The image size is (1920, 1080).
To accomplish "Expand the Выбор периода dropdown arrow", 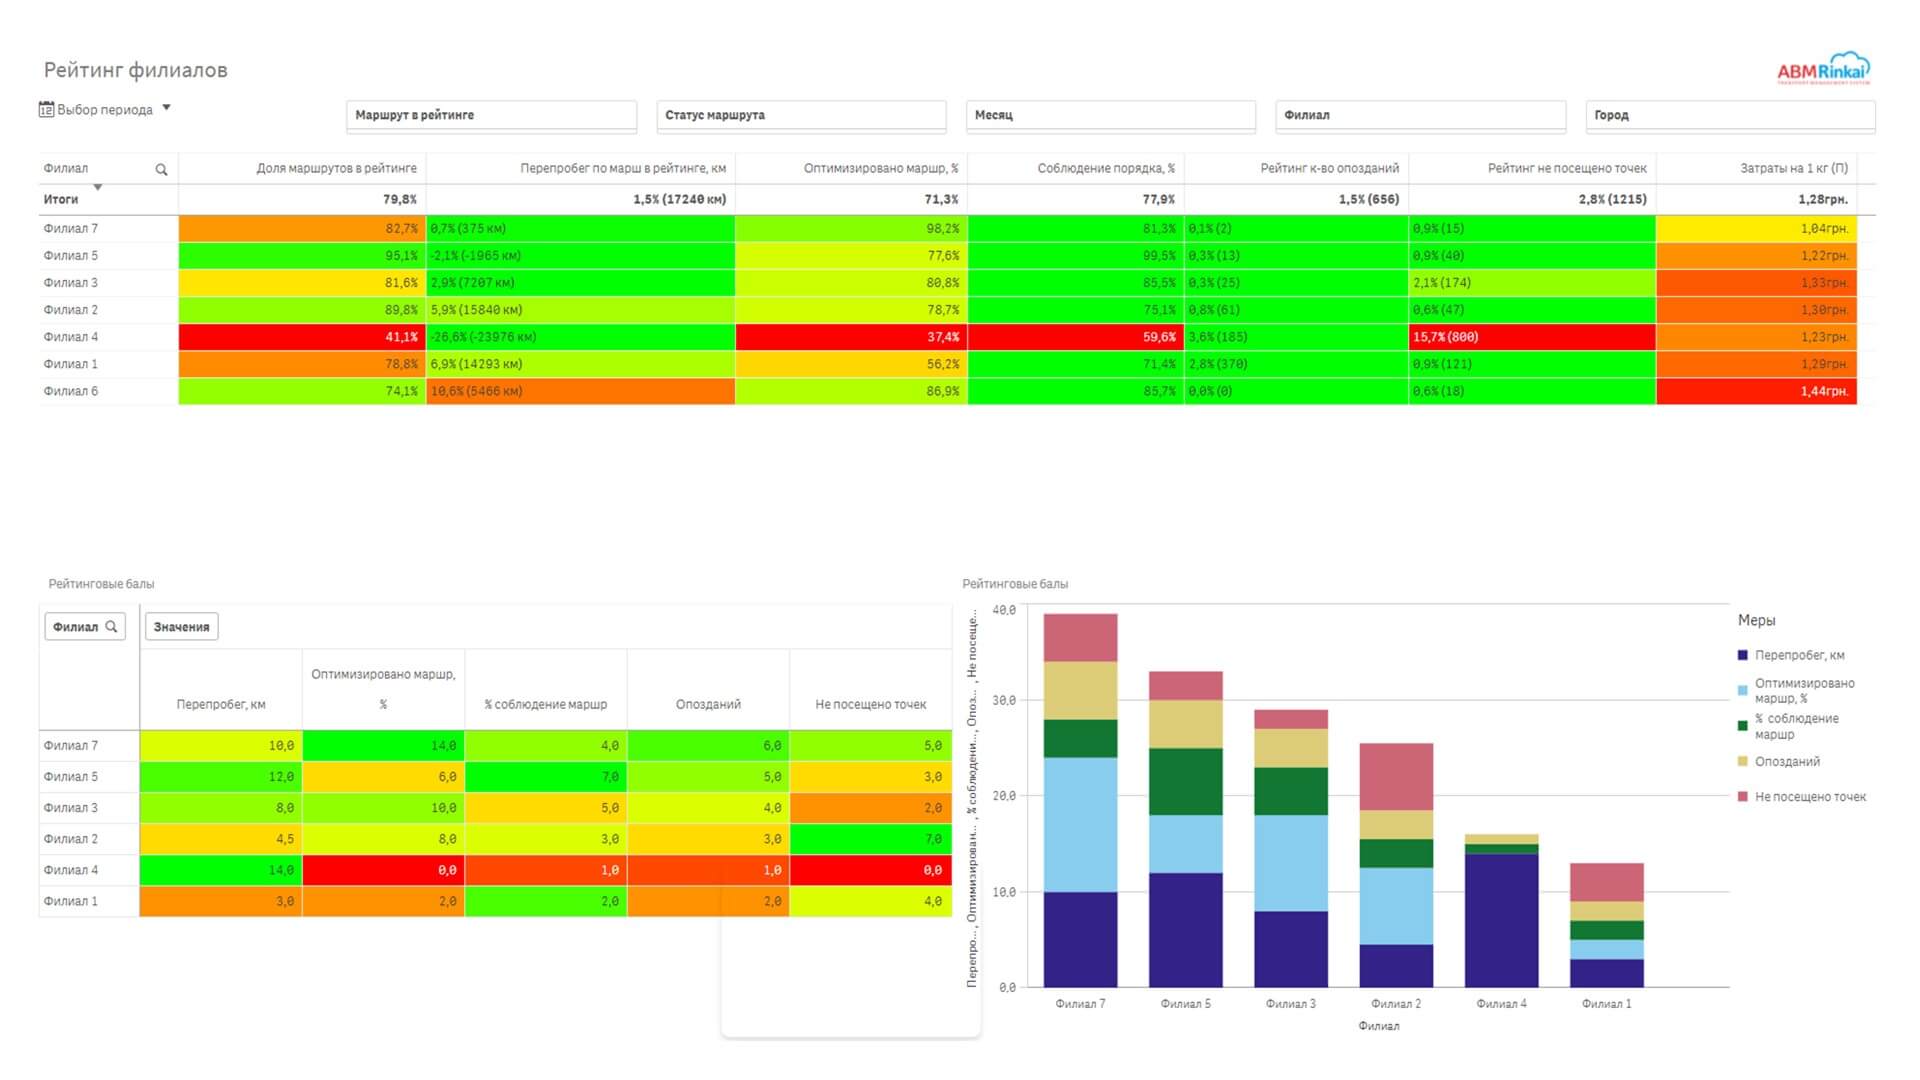I will [x=166, y=108].
